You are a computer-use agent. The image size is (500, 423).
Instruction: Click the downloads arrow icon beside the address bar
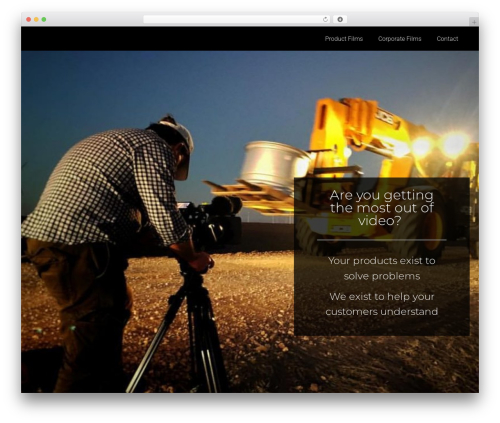pyautogui.click(x=340, y=19)
